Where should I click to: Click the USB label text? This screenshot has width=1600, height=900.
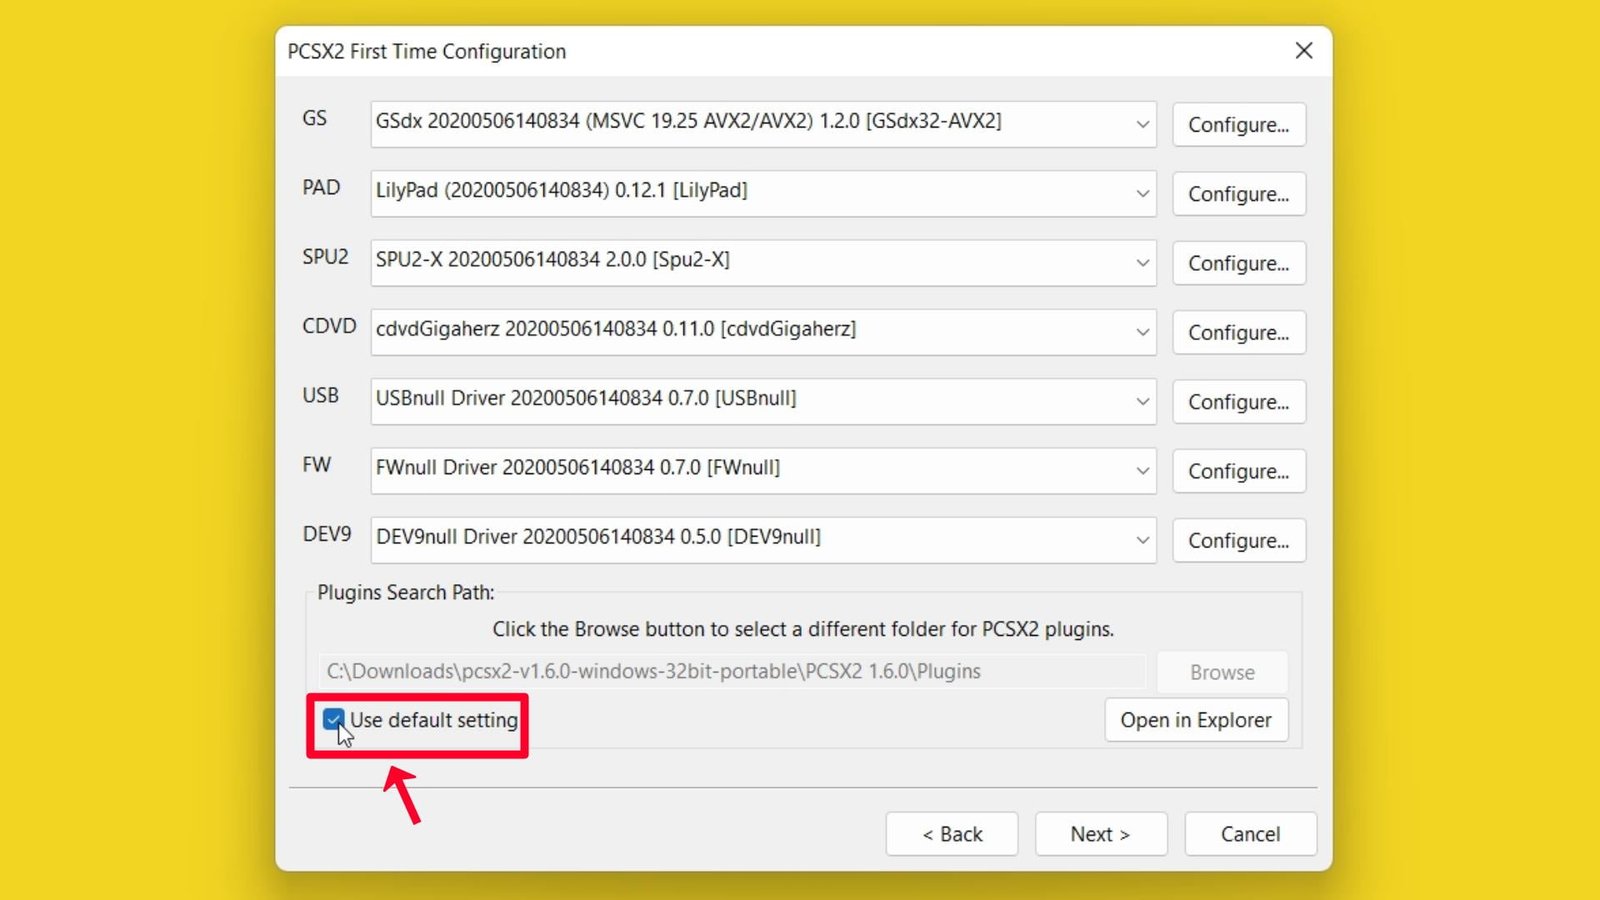(x=320, y=395)
